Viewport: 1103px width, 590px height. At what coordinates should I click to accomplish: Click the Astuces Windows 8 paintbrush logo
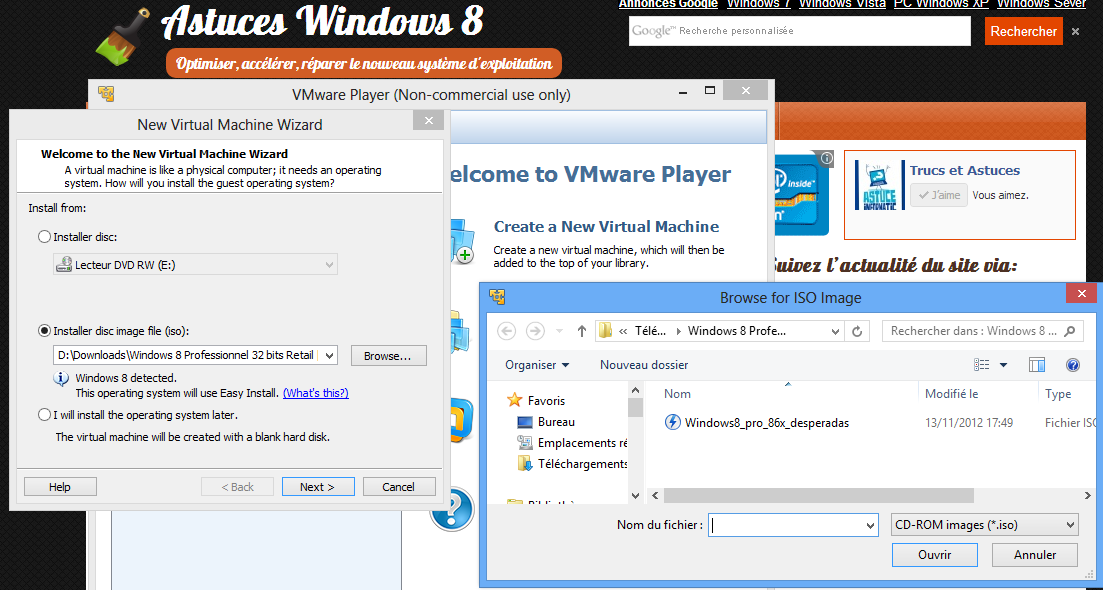point(124,39)
